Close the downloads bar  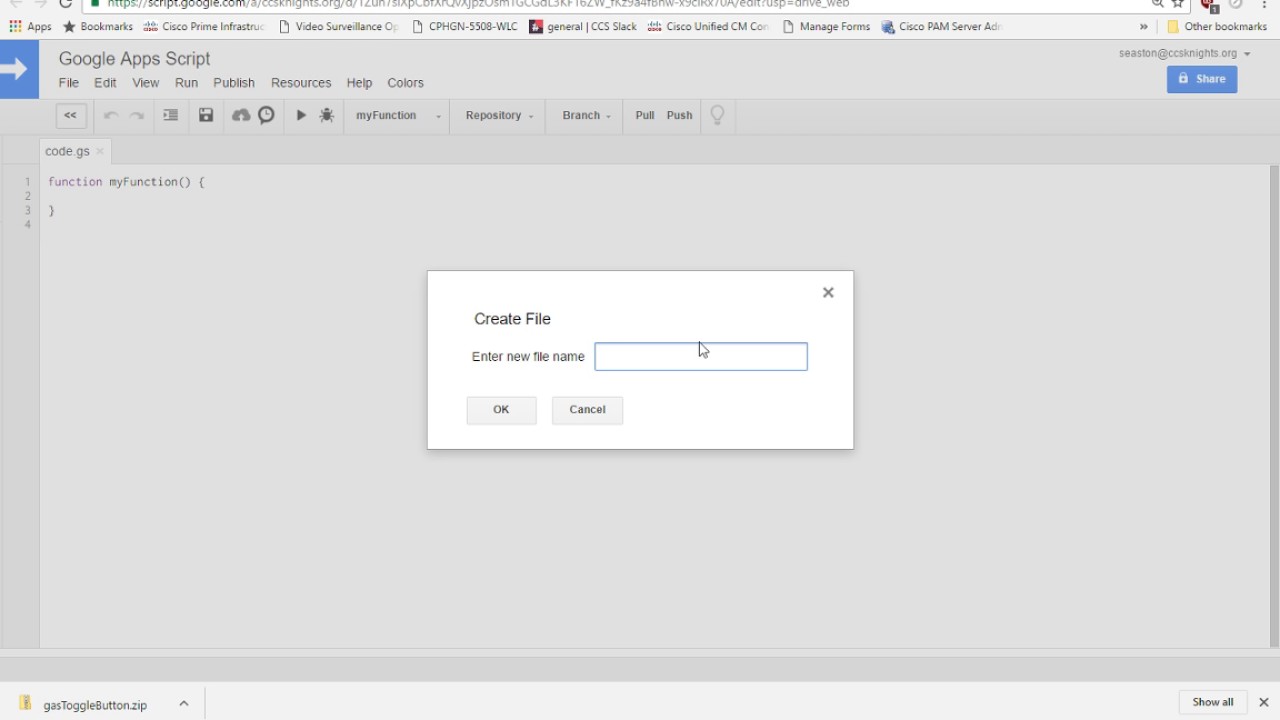point(1263,702)
